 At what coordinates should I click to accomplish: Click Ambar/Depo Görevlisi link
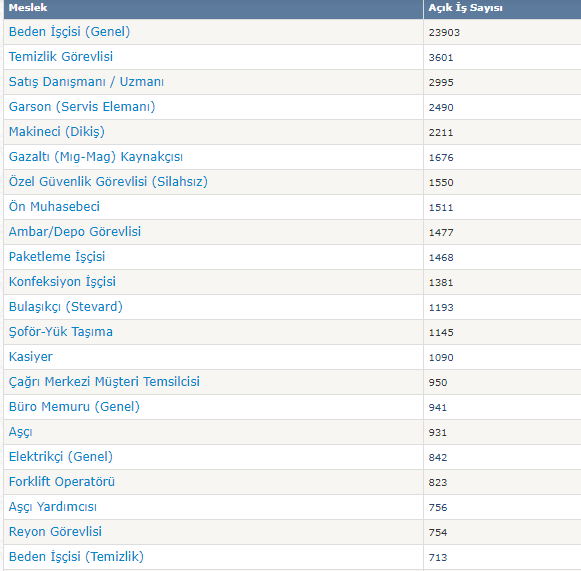tap(75, 232)
